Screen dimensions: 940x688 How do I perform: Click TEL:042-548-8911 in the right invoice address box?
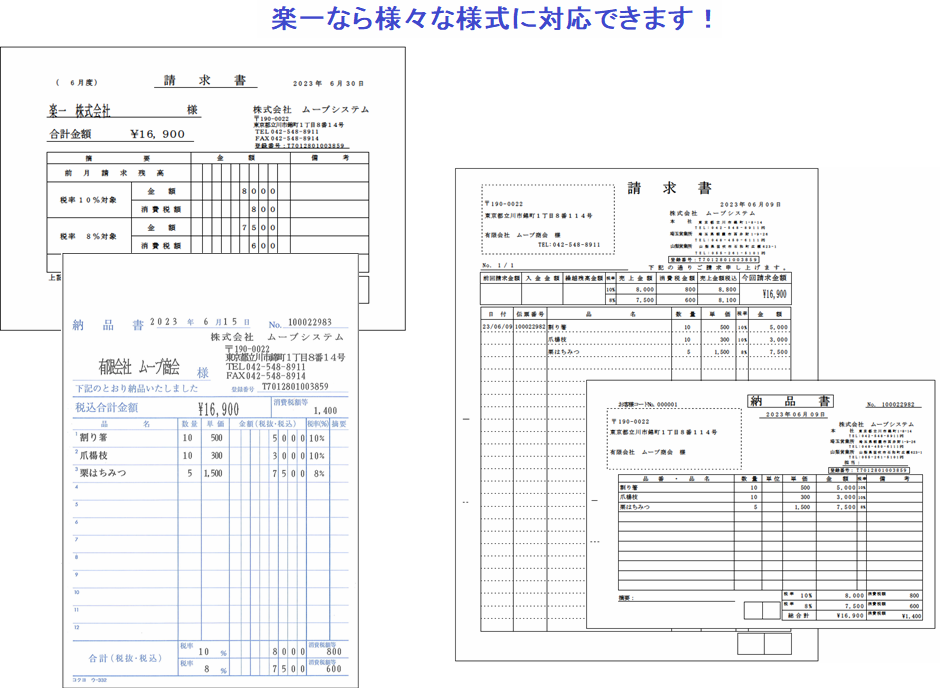coord(569,245)
